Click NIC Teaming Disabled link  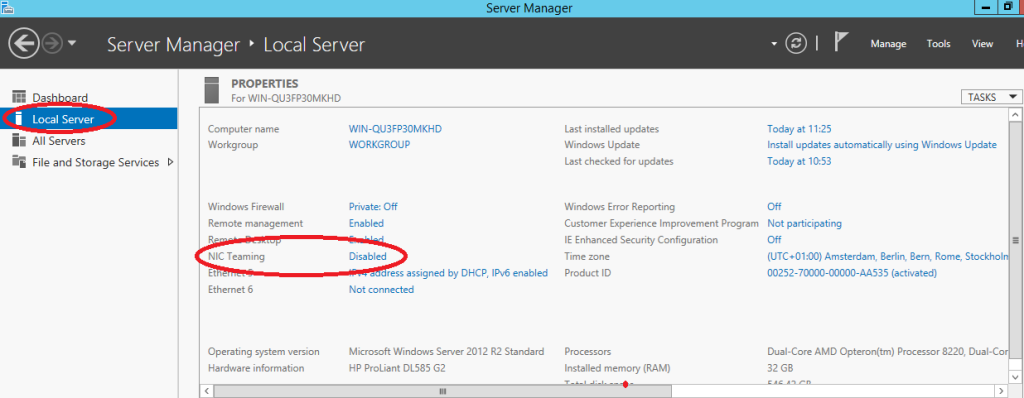[368, 256]
